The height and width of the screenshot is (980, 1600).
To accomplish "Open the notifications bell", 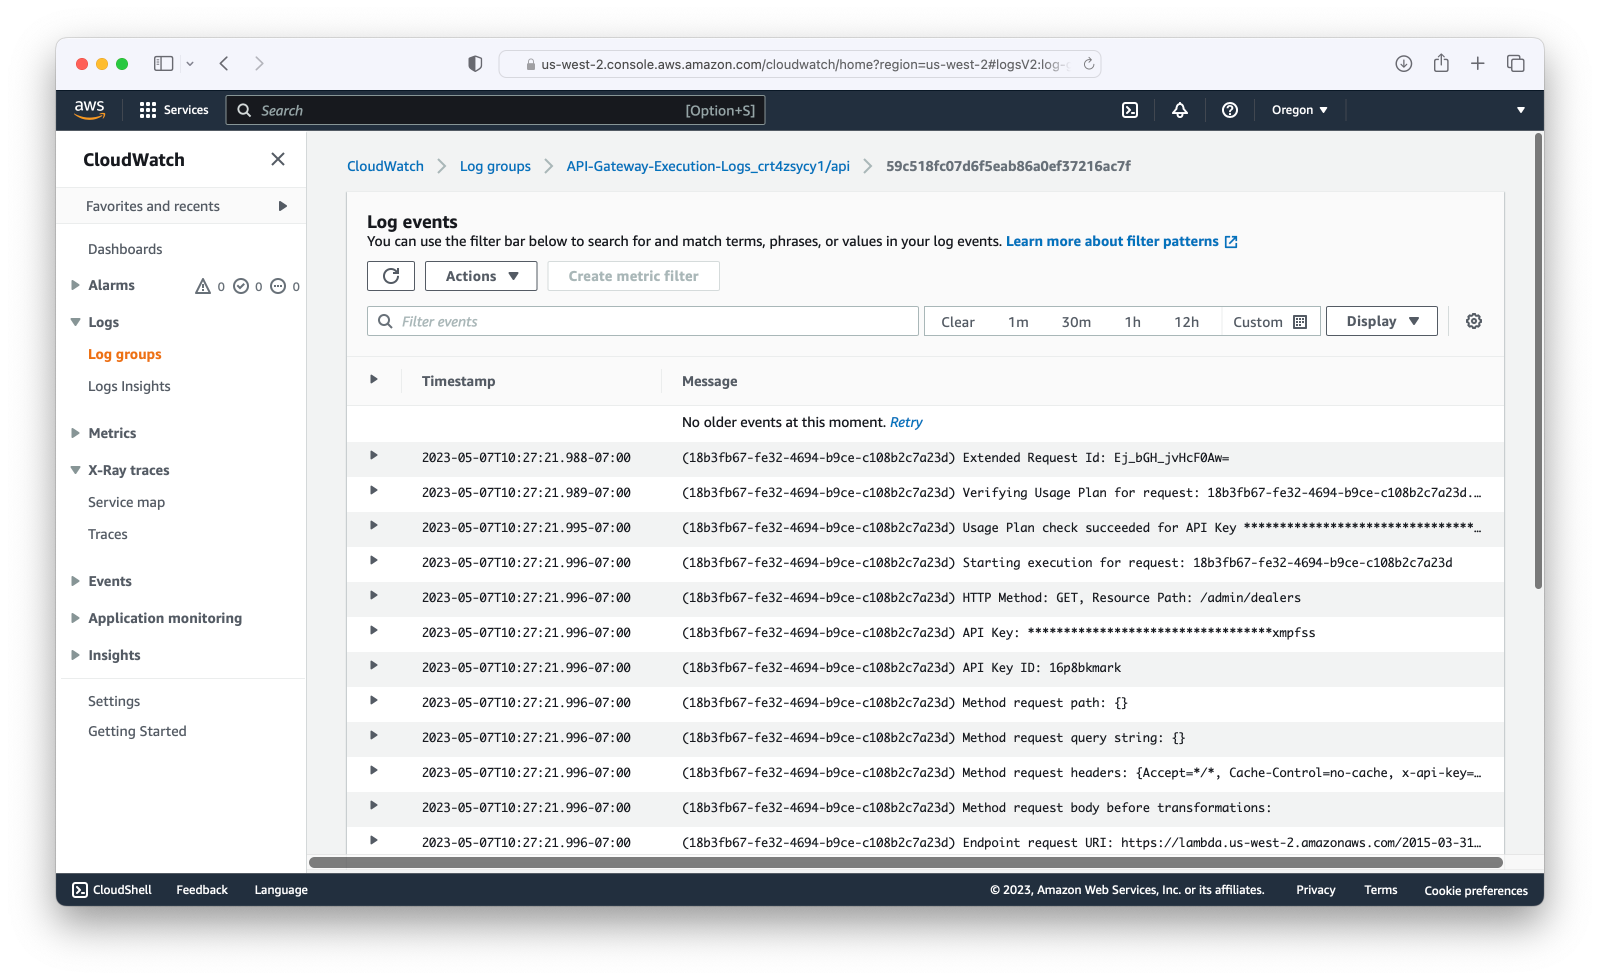I will click(x=1180, y=110).
